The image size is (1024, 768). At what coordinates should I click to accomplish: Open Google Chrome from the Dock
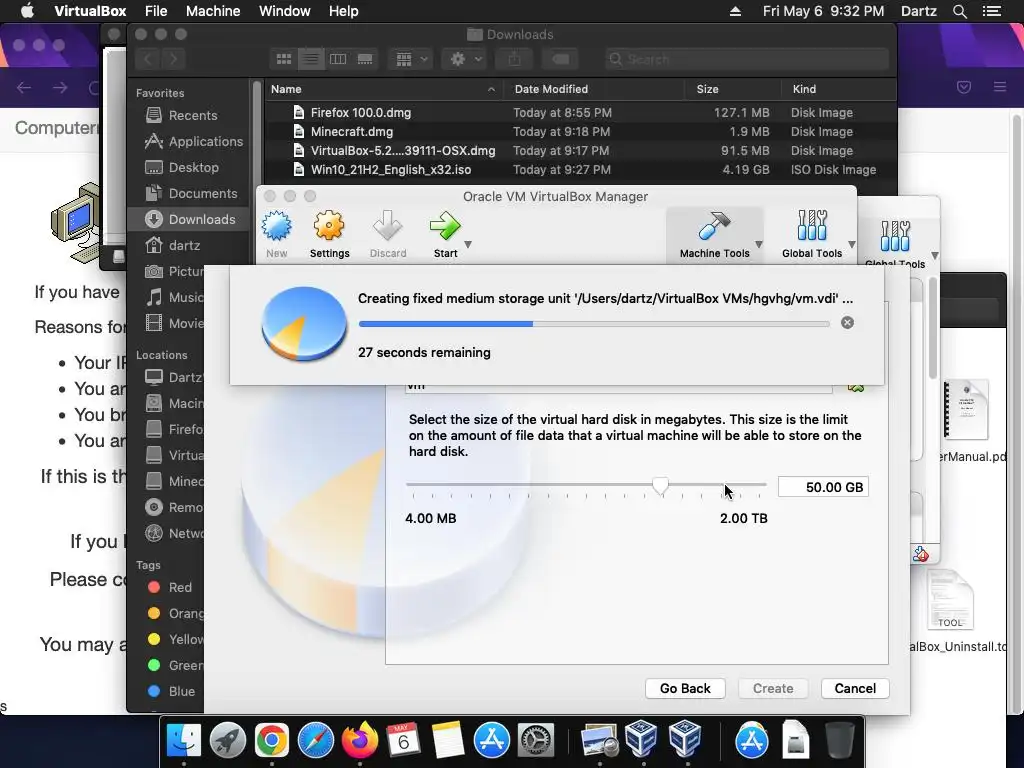[x=272, y=740]
